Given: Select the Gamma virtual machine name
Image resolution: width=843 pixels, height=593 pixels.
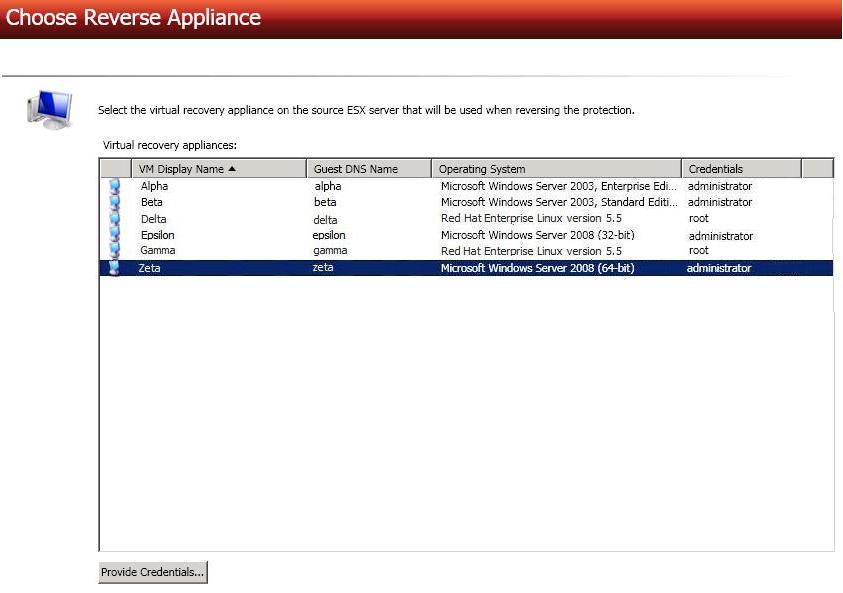Looking at the screenshot, I should point(158,250).
